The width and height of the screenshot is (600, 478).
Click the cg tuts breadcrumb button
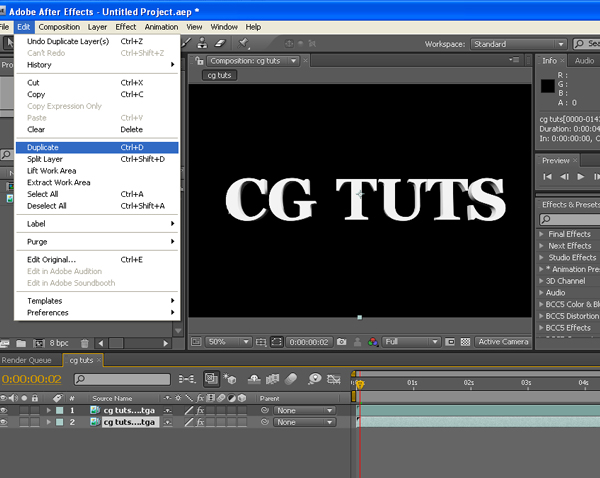click(x=220, y=75)
